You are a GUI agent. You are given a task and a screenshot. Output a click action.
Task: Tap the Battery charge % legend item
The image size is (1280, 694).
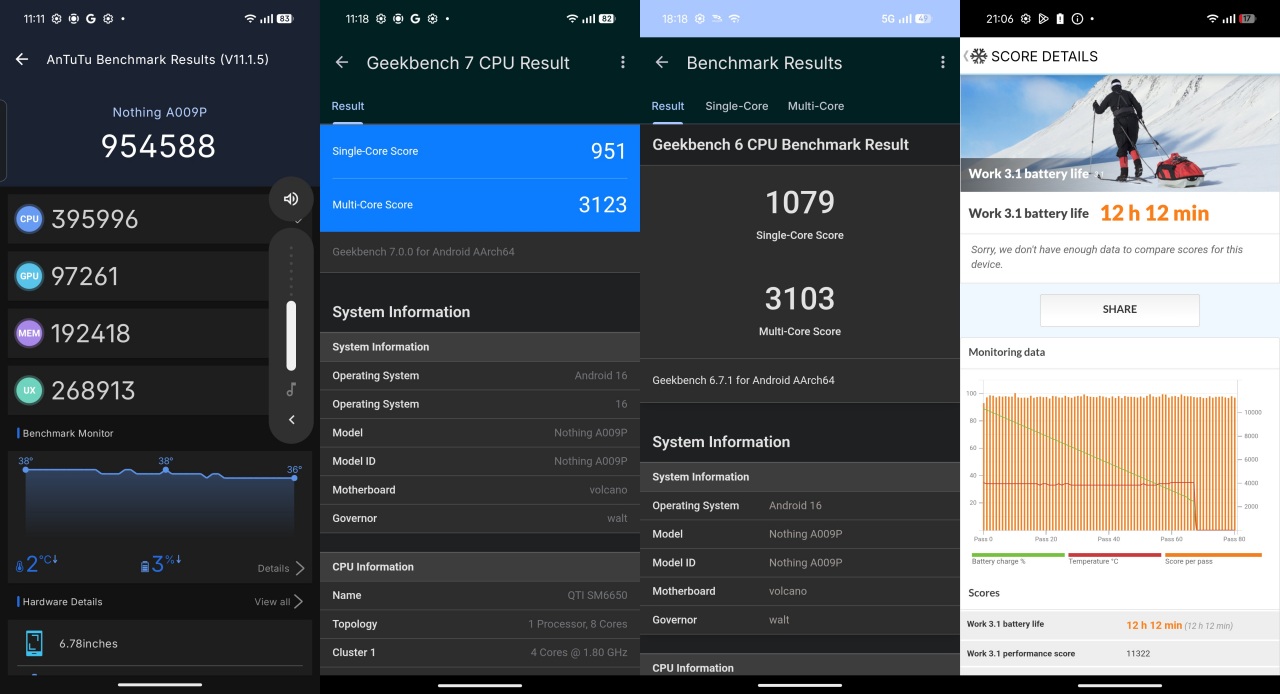1018,558
